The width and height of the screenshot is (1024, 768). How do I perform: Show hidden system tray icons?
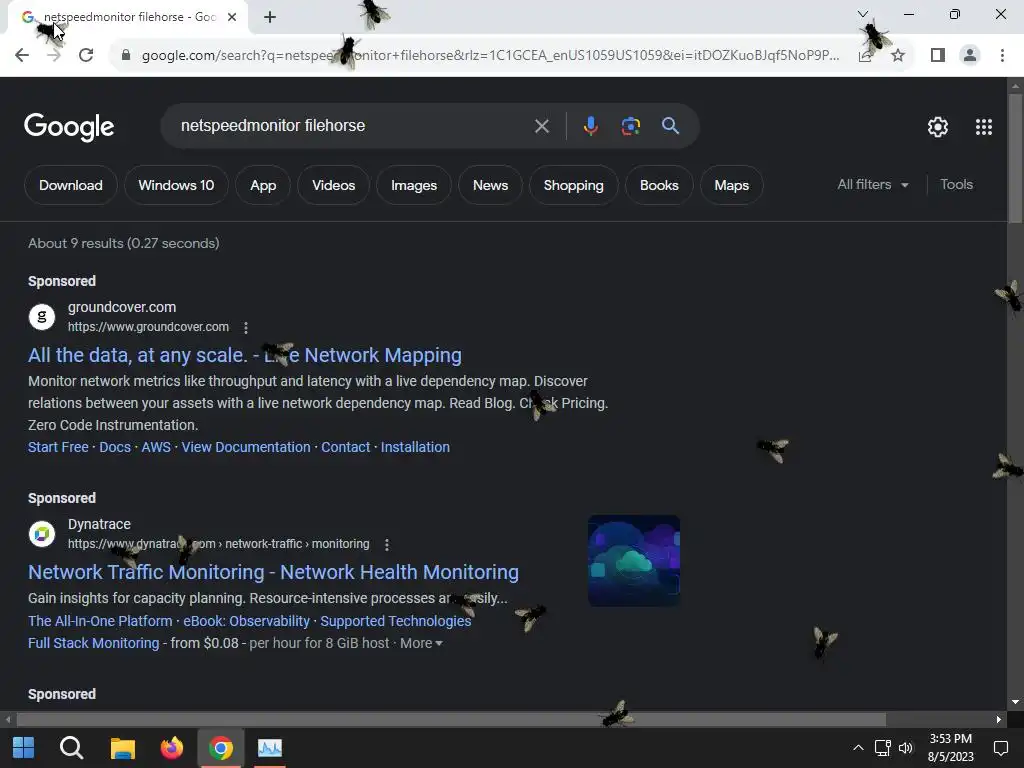coord(859,748)
